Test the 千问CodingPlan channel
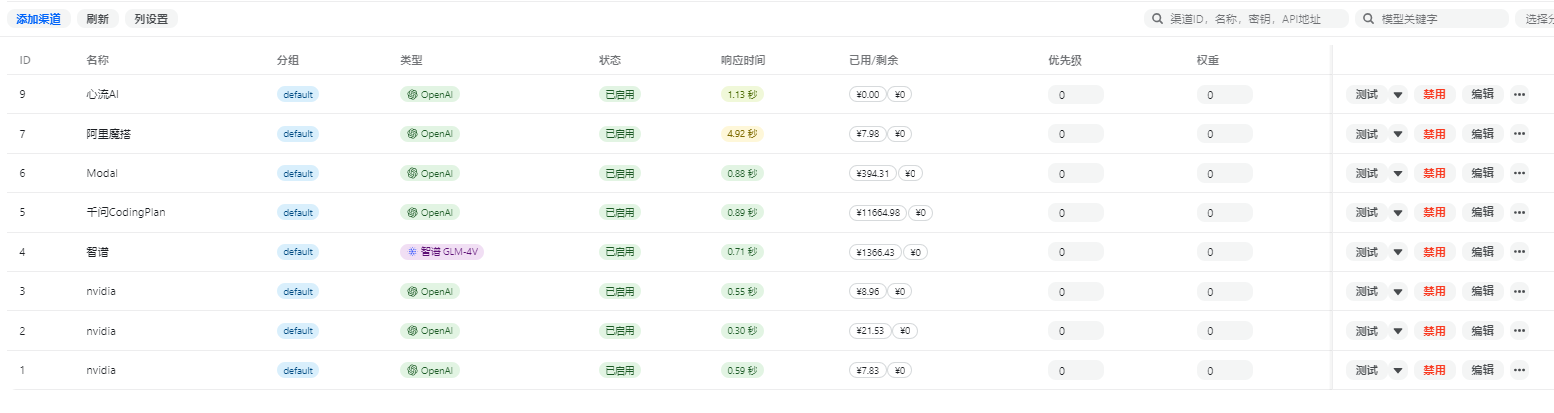The height and width of the screenshot is (413, 1554). coord(1366,212)
